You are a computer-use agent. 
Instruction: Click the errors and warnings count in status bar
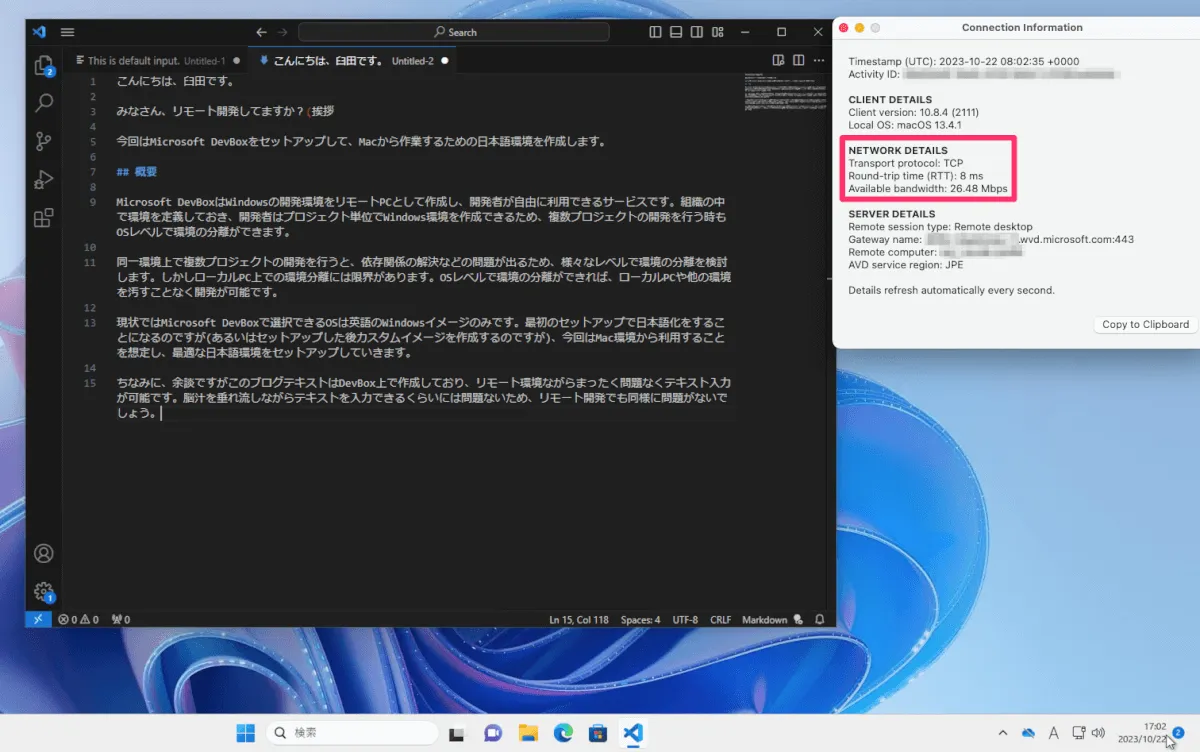click(78, 620)
